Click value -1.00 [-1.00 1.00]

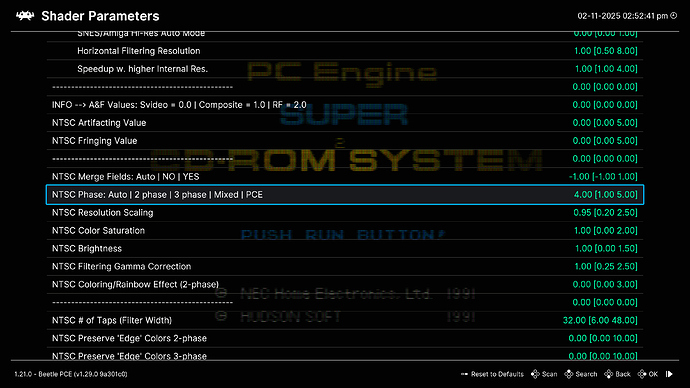pyautogui.click(x=603, y=177)
